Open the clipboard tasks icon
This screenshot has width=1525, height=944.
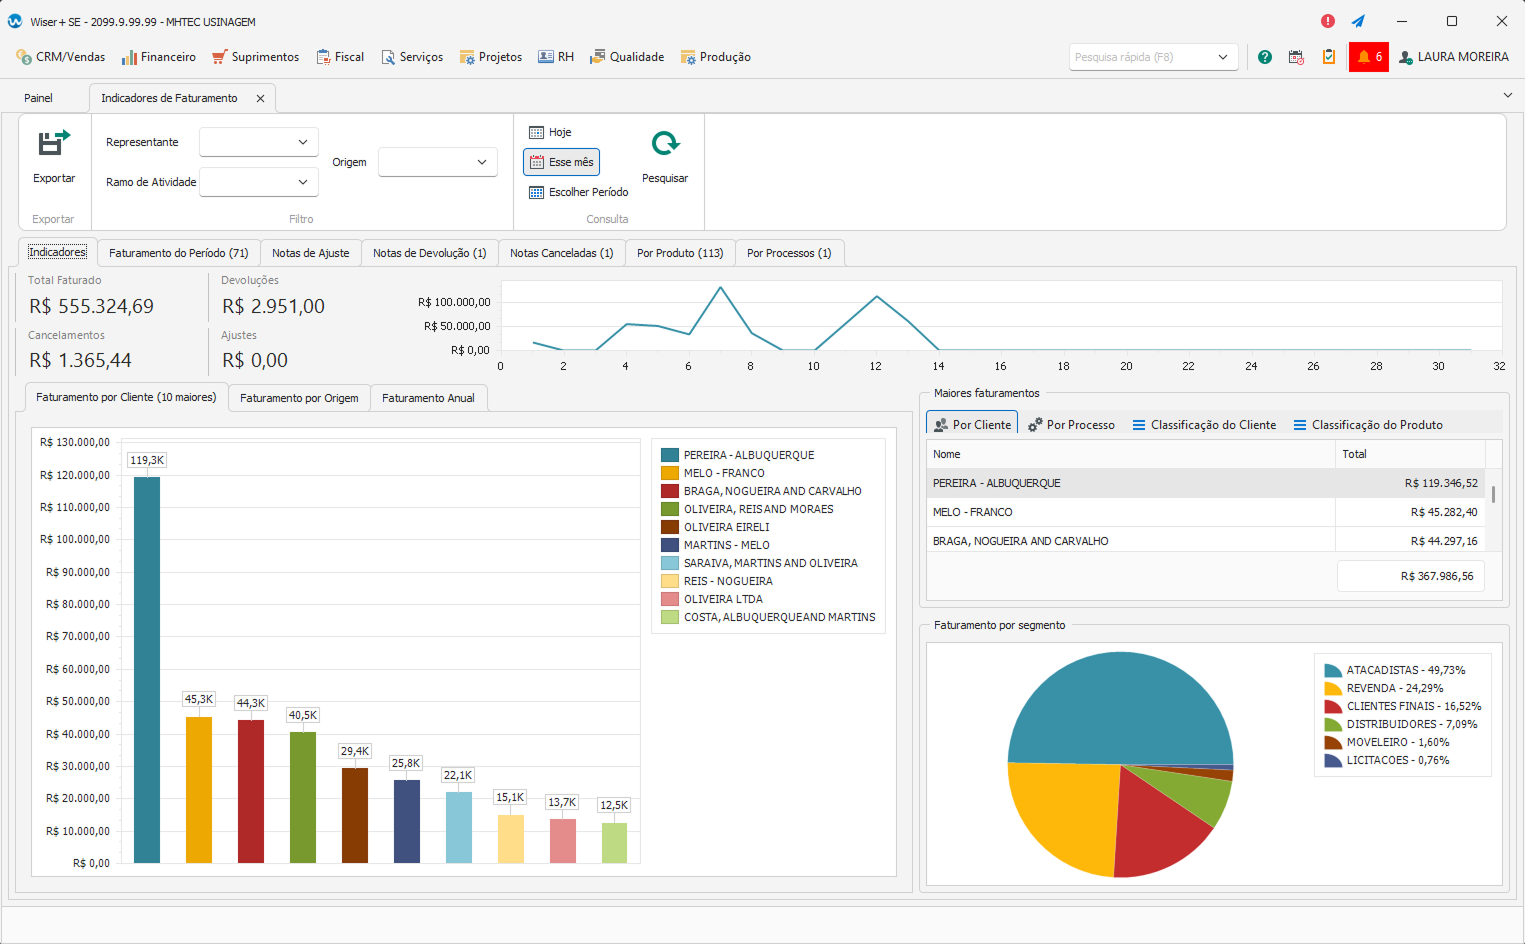1329,57
